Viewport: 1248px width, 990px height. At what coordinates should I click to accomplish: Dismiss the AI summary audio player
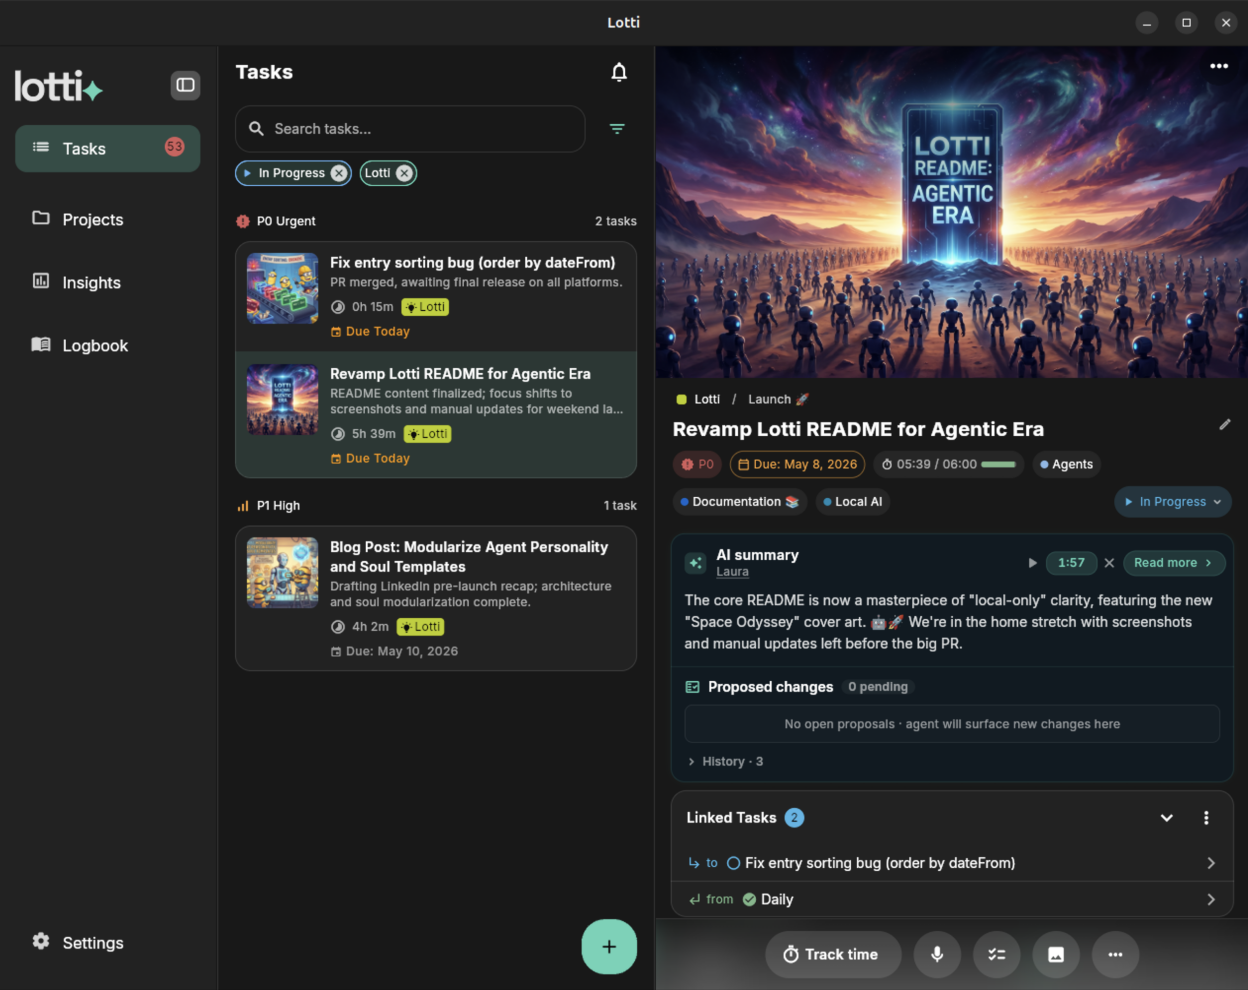1109,563
